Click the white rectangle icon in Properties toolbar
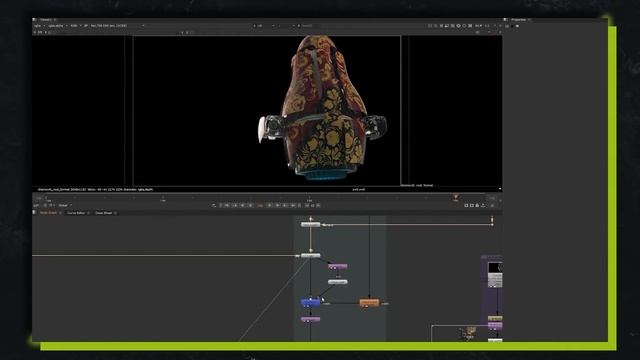 pos(518,26)
